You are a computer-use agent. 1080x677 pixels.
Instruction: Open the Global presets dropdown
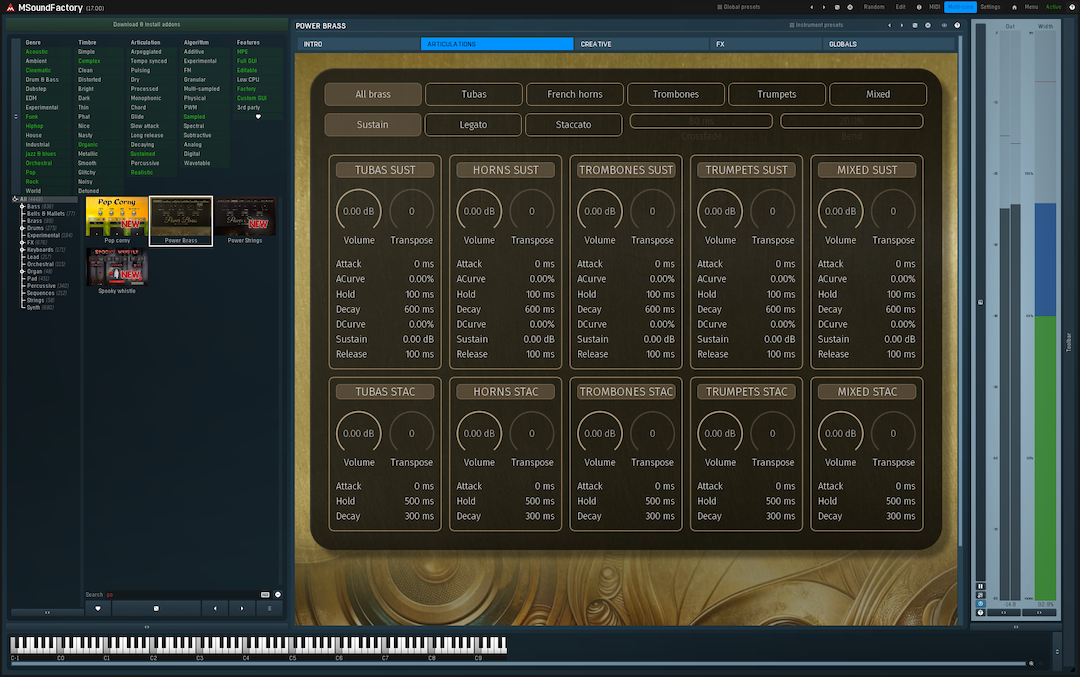tap(738, 7)
